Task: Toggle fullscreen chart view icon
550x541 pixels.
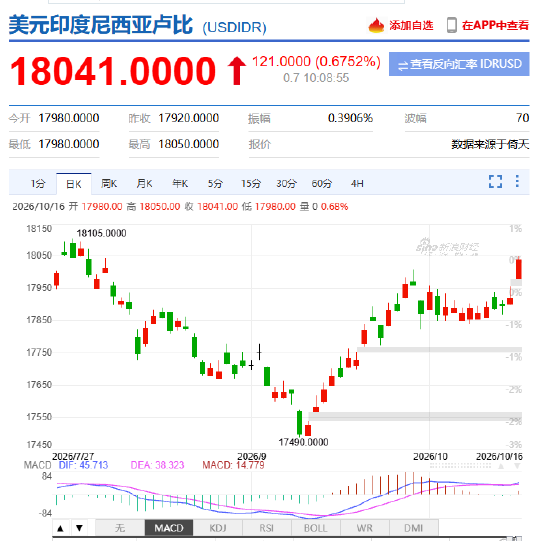Action: click(495, 182)
